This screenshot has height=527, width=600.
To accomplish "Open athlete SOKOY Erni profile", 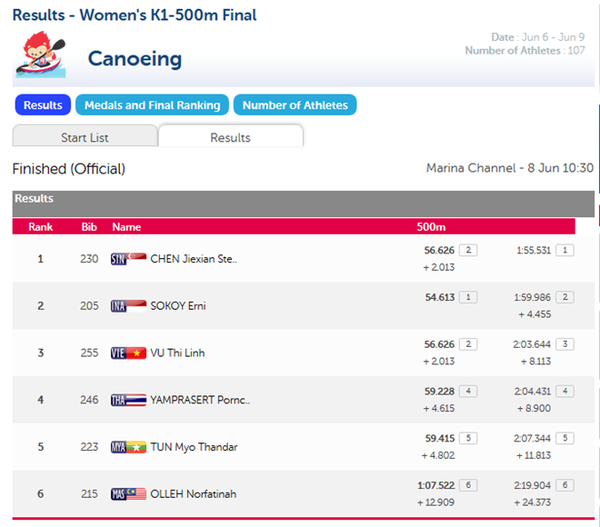I will point(178,306).
